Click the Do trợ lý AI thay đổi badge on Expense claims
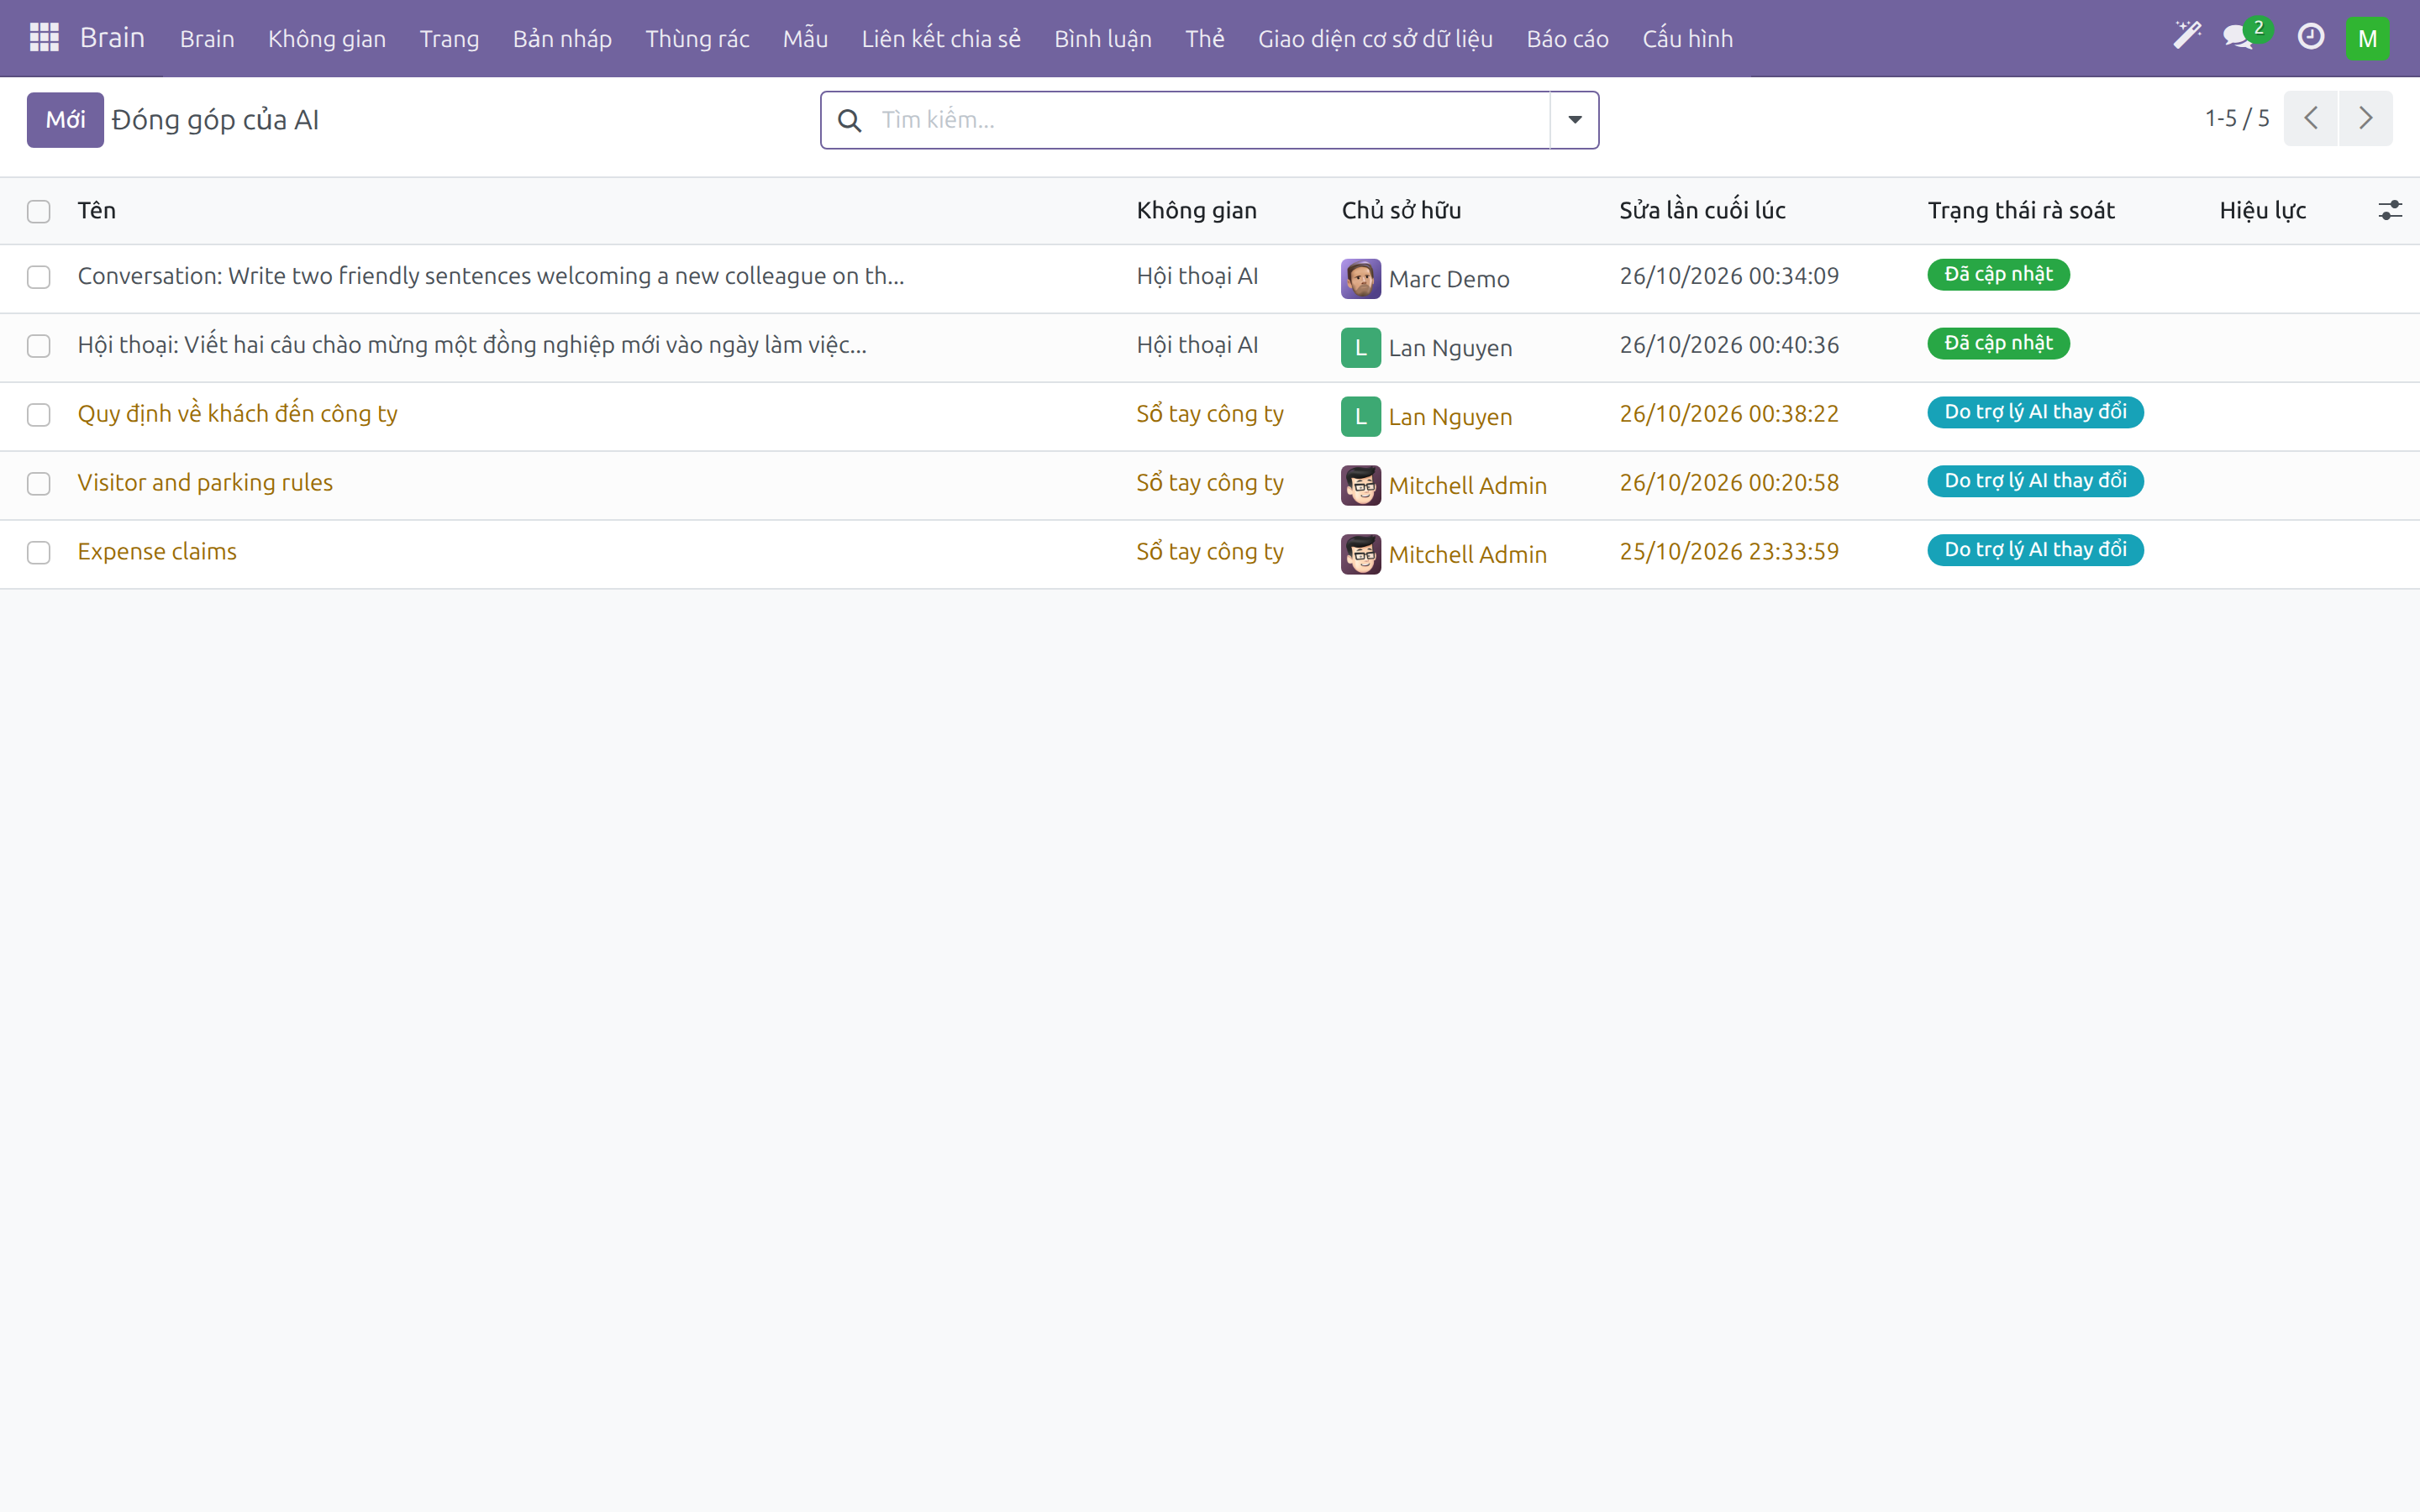Viewport: 2420px width, 1512px height. coord(2035,550)
